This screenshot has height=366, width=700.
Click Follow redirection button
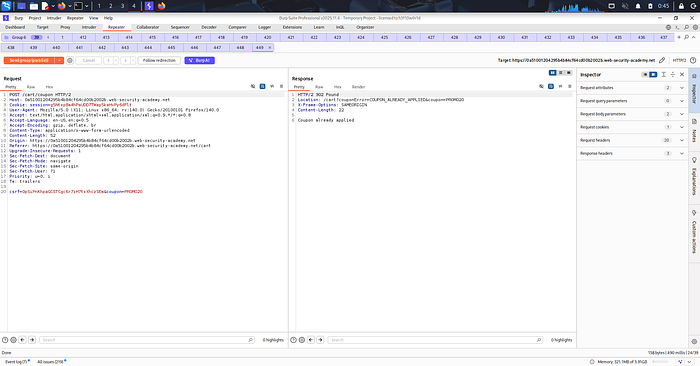(x=159, y=60)
